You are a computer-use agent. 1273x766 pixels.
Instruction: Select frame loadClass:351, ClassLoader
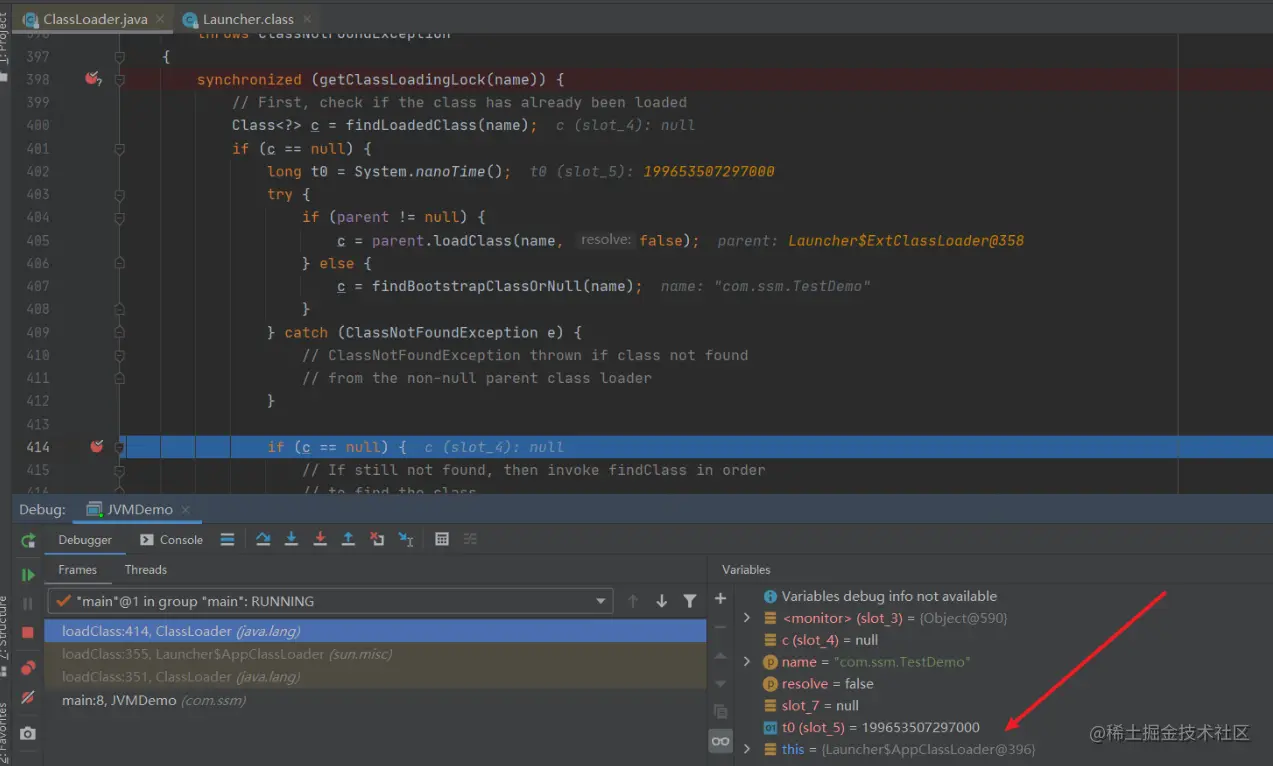(375, 677)
